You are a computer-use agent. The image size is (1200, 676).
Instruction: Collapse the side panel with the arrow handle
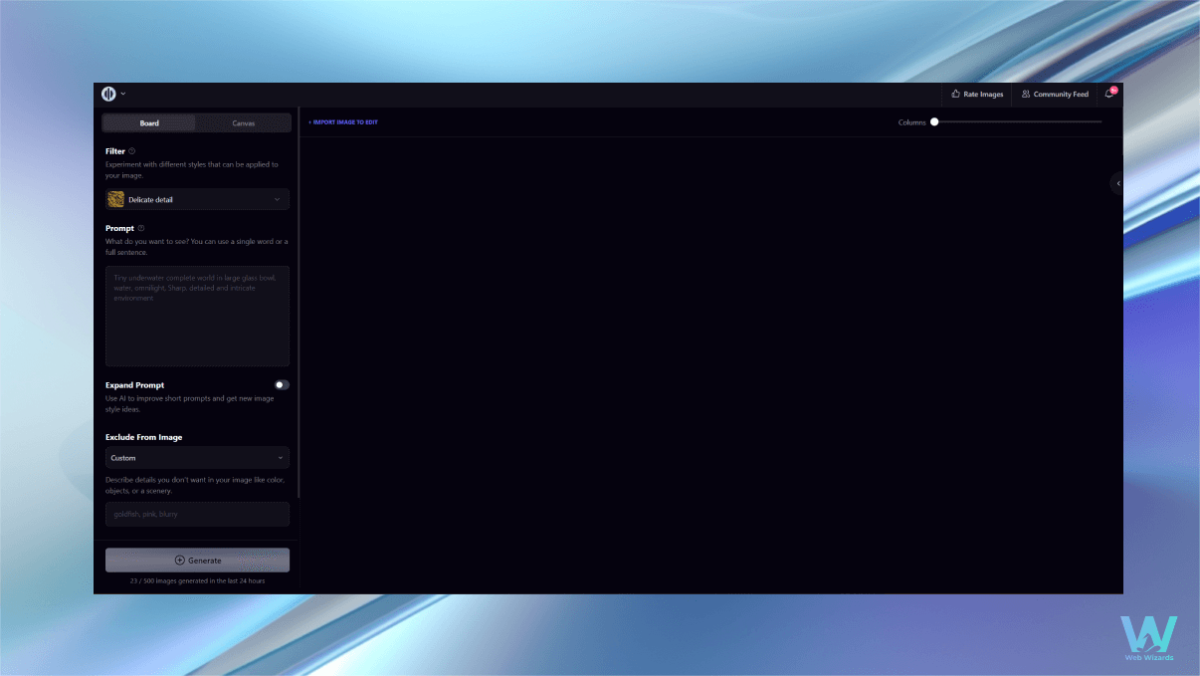tap(1117, 183)
